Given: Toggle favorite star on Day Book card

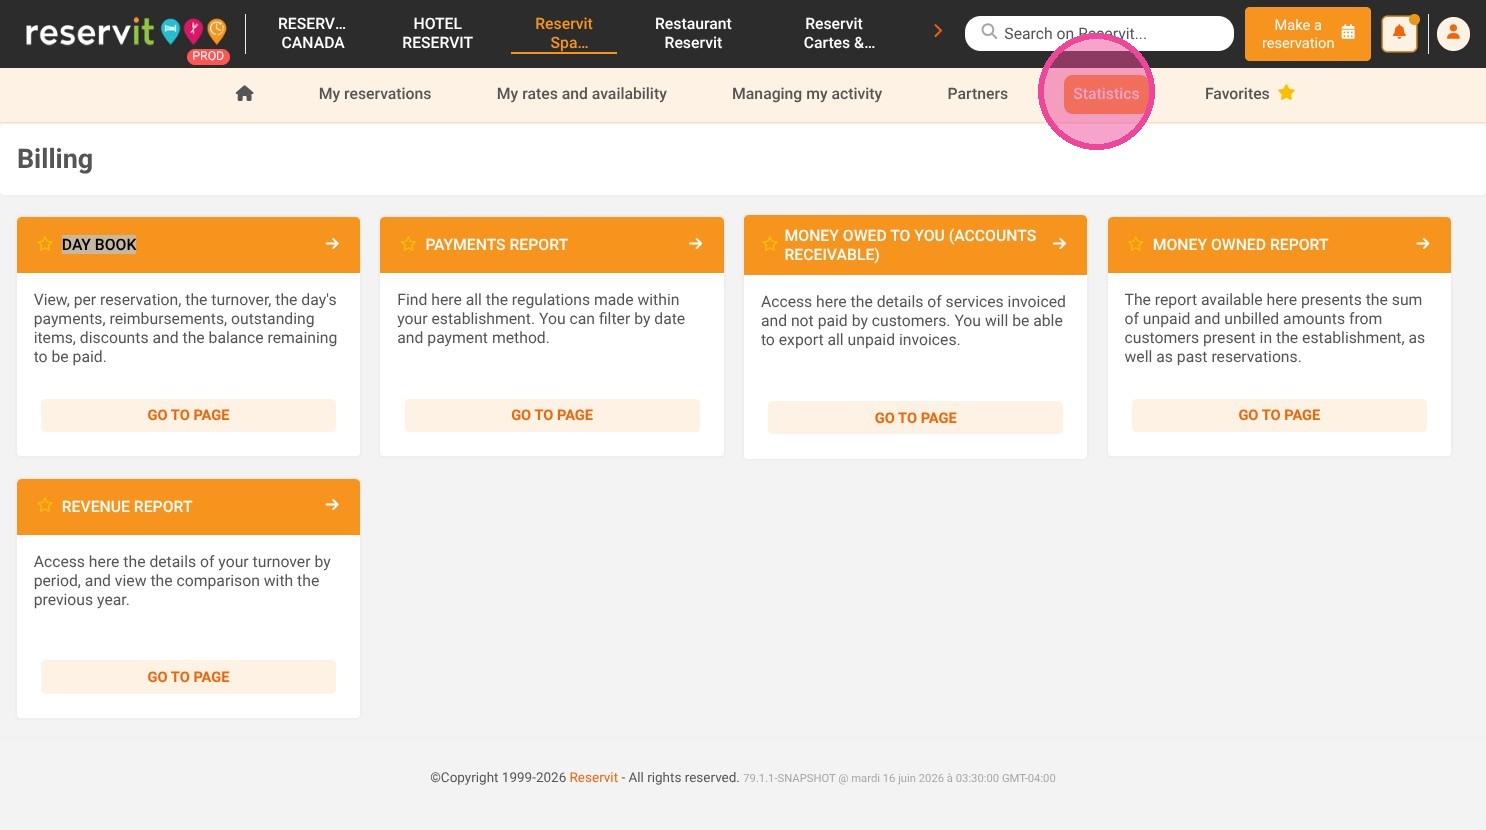Looking at the screenshot, I should (45, 244).
